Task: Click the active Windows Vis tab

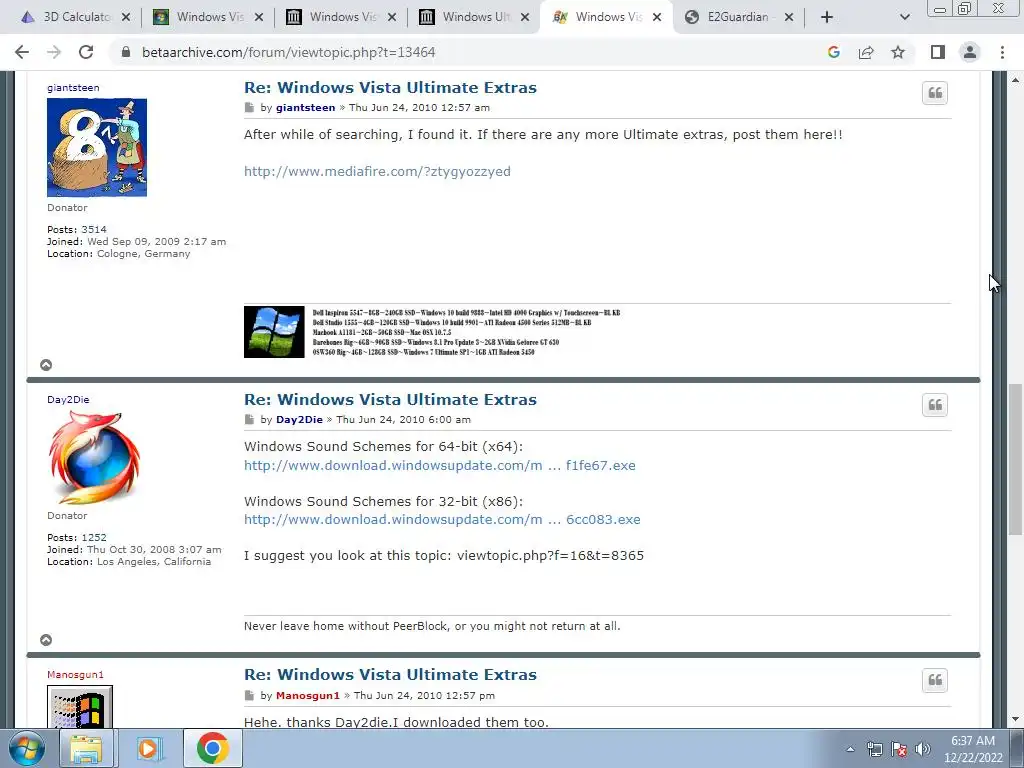Action: tap(607, 18)
